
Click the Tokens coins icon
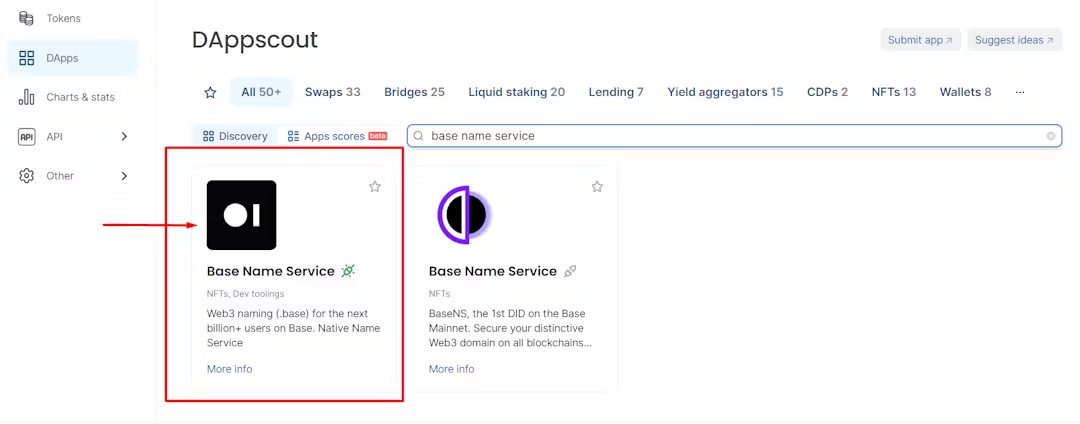pyautogui.click(x=26, y=19)
